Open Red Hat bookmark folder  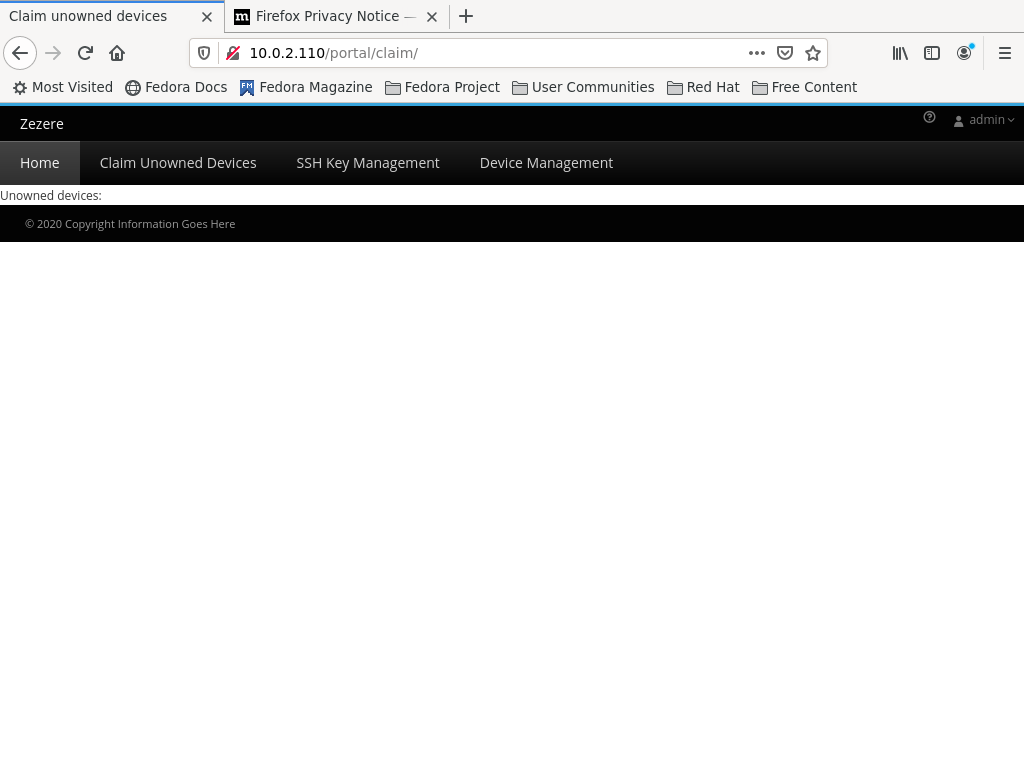[x=703, y=88]
